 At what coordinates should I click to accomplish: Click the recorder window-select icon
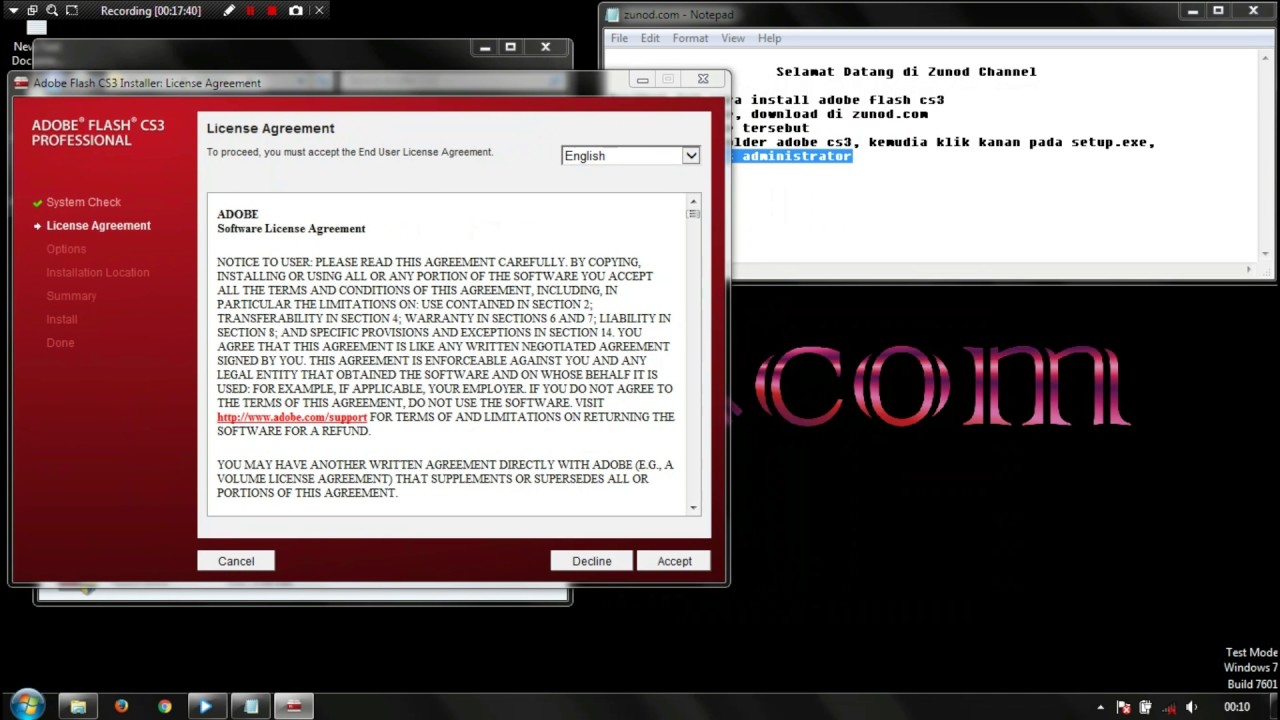[33, 11]
